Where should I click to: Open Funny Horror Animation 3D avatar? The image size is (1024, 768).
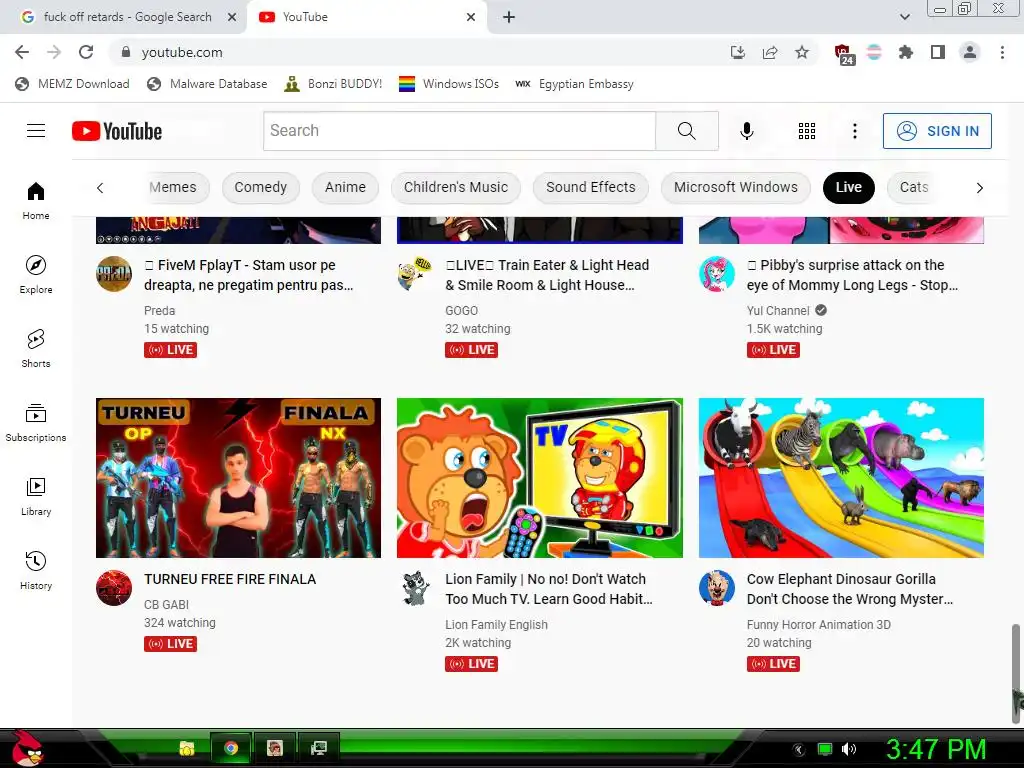[x=716, y=588]
